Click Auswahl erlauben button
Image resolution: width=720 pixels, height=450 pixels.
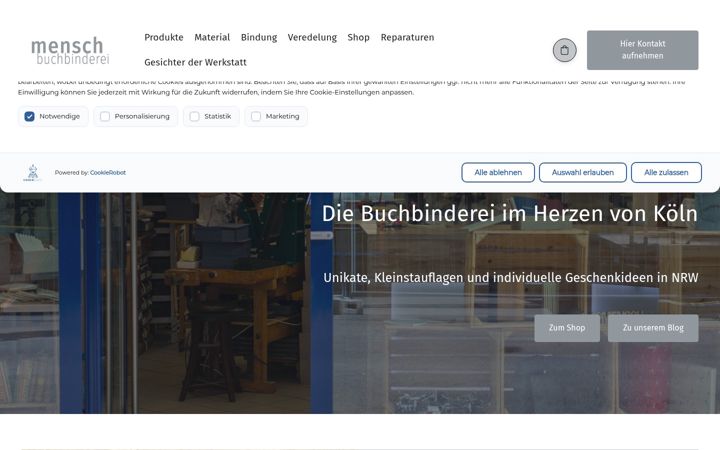(x=582, y=172)
